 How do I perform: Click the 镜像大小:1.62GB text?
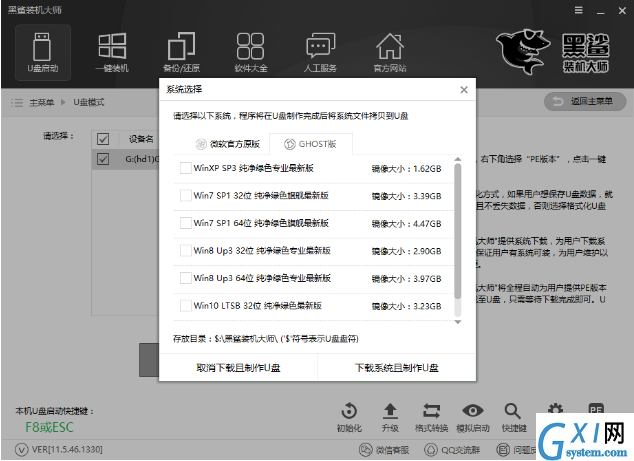[406, 169]
